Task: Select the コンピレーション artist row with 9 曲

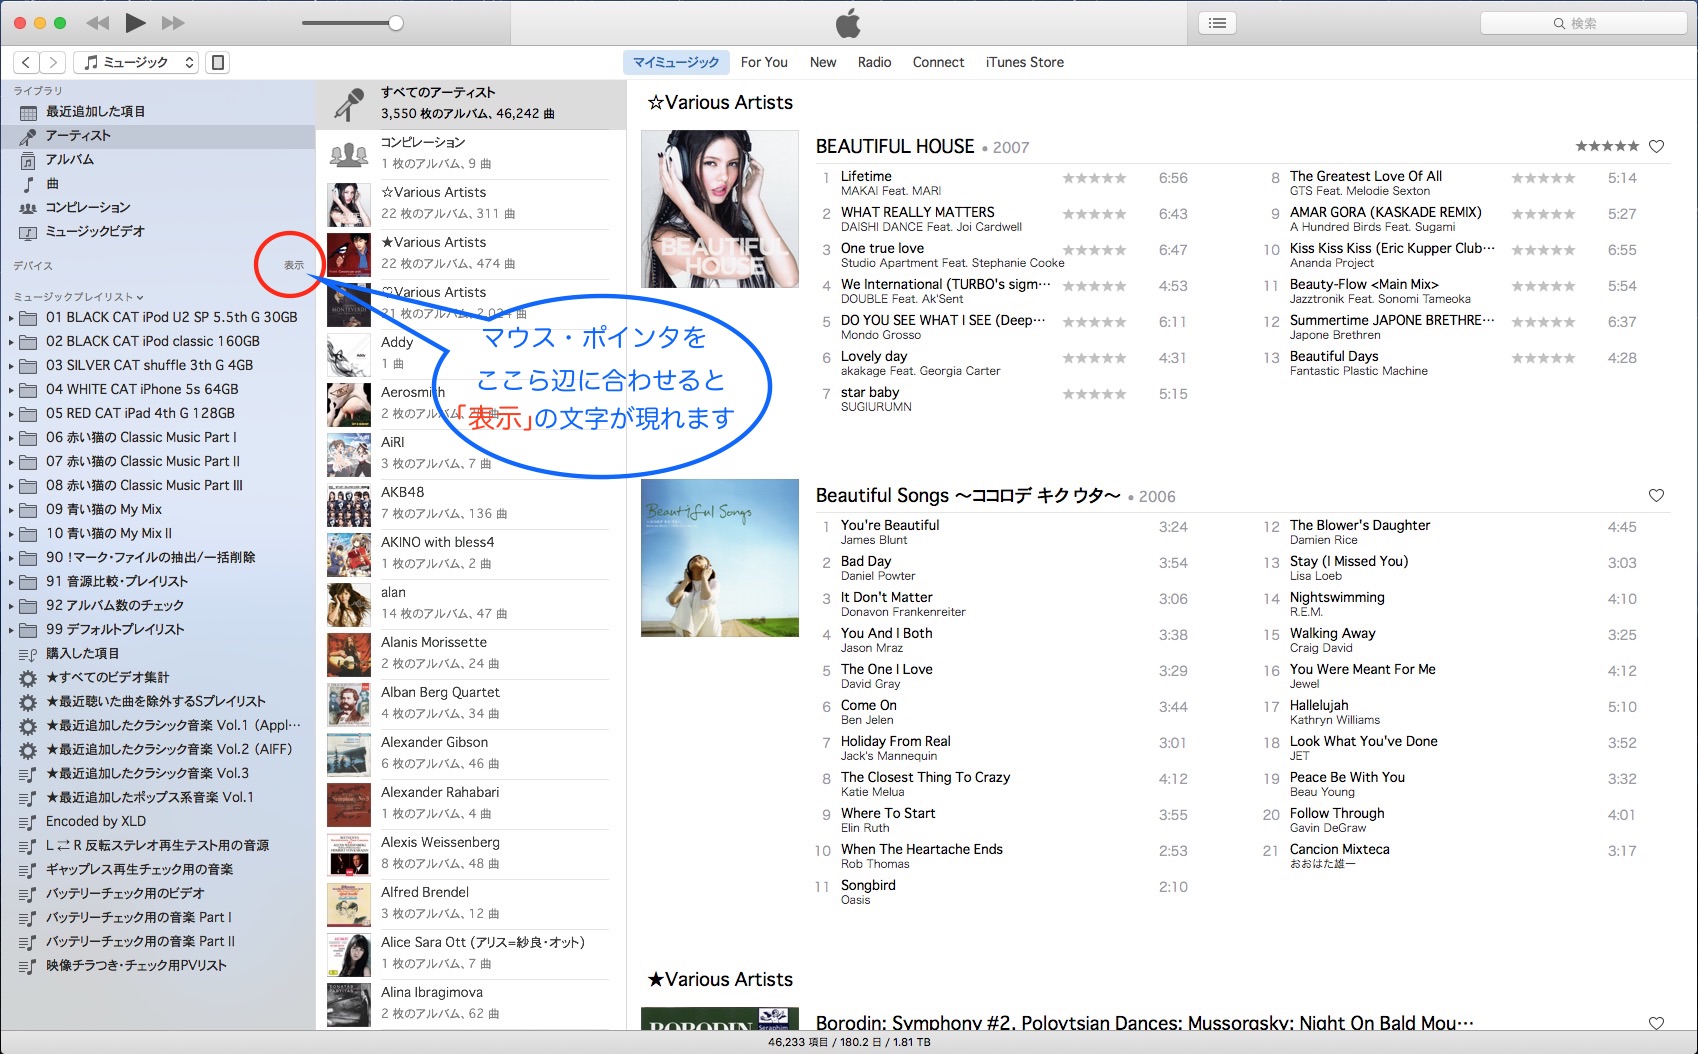Action: point(471,154)
